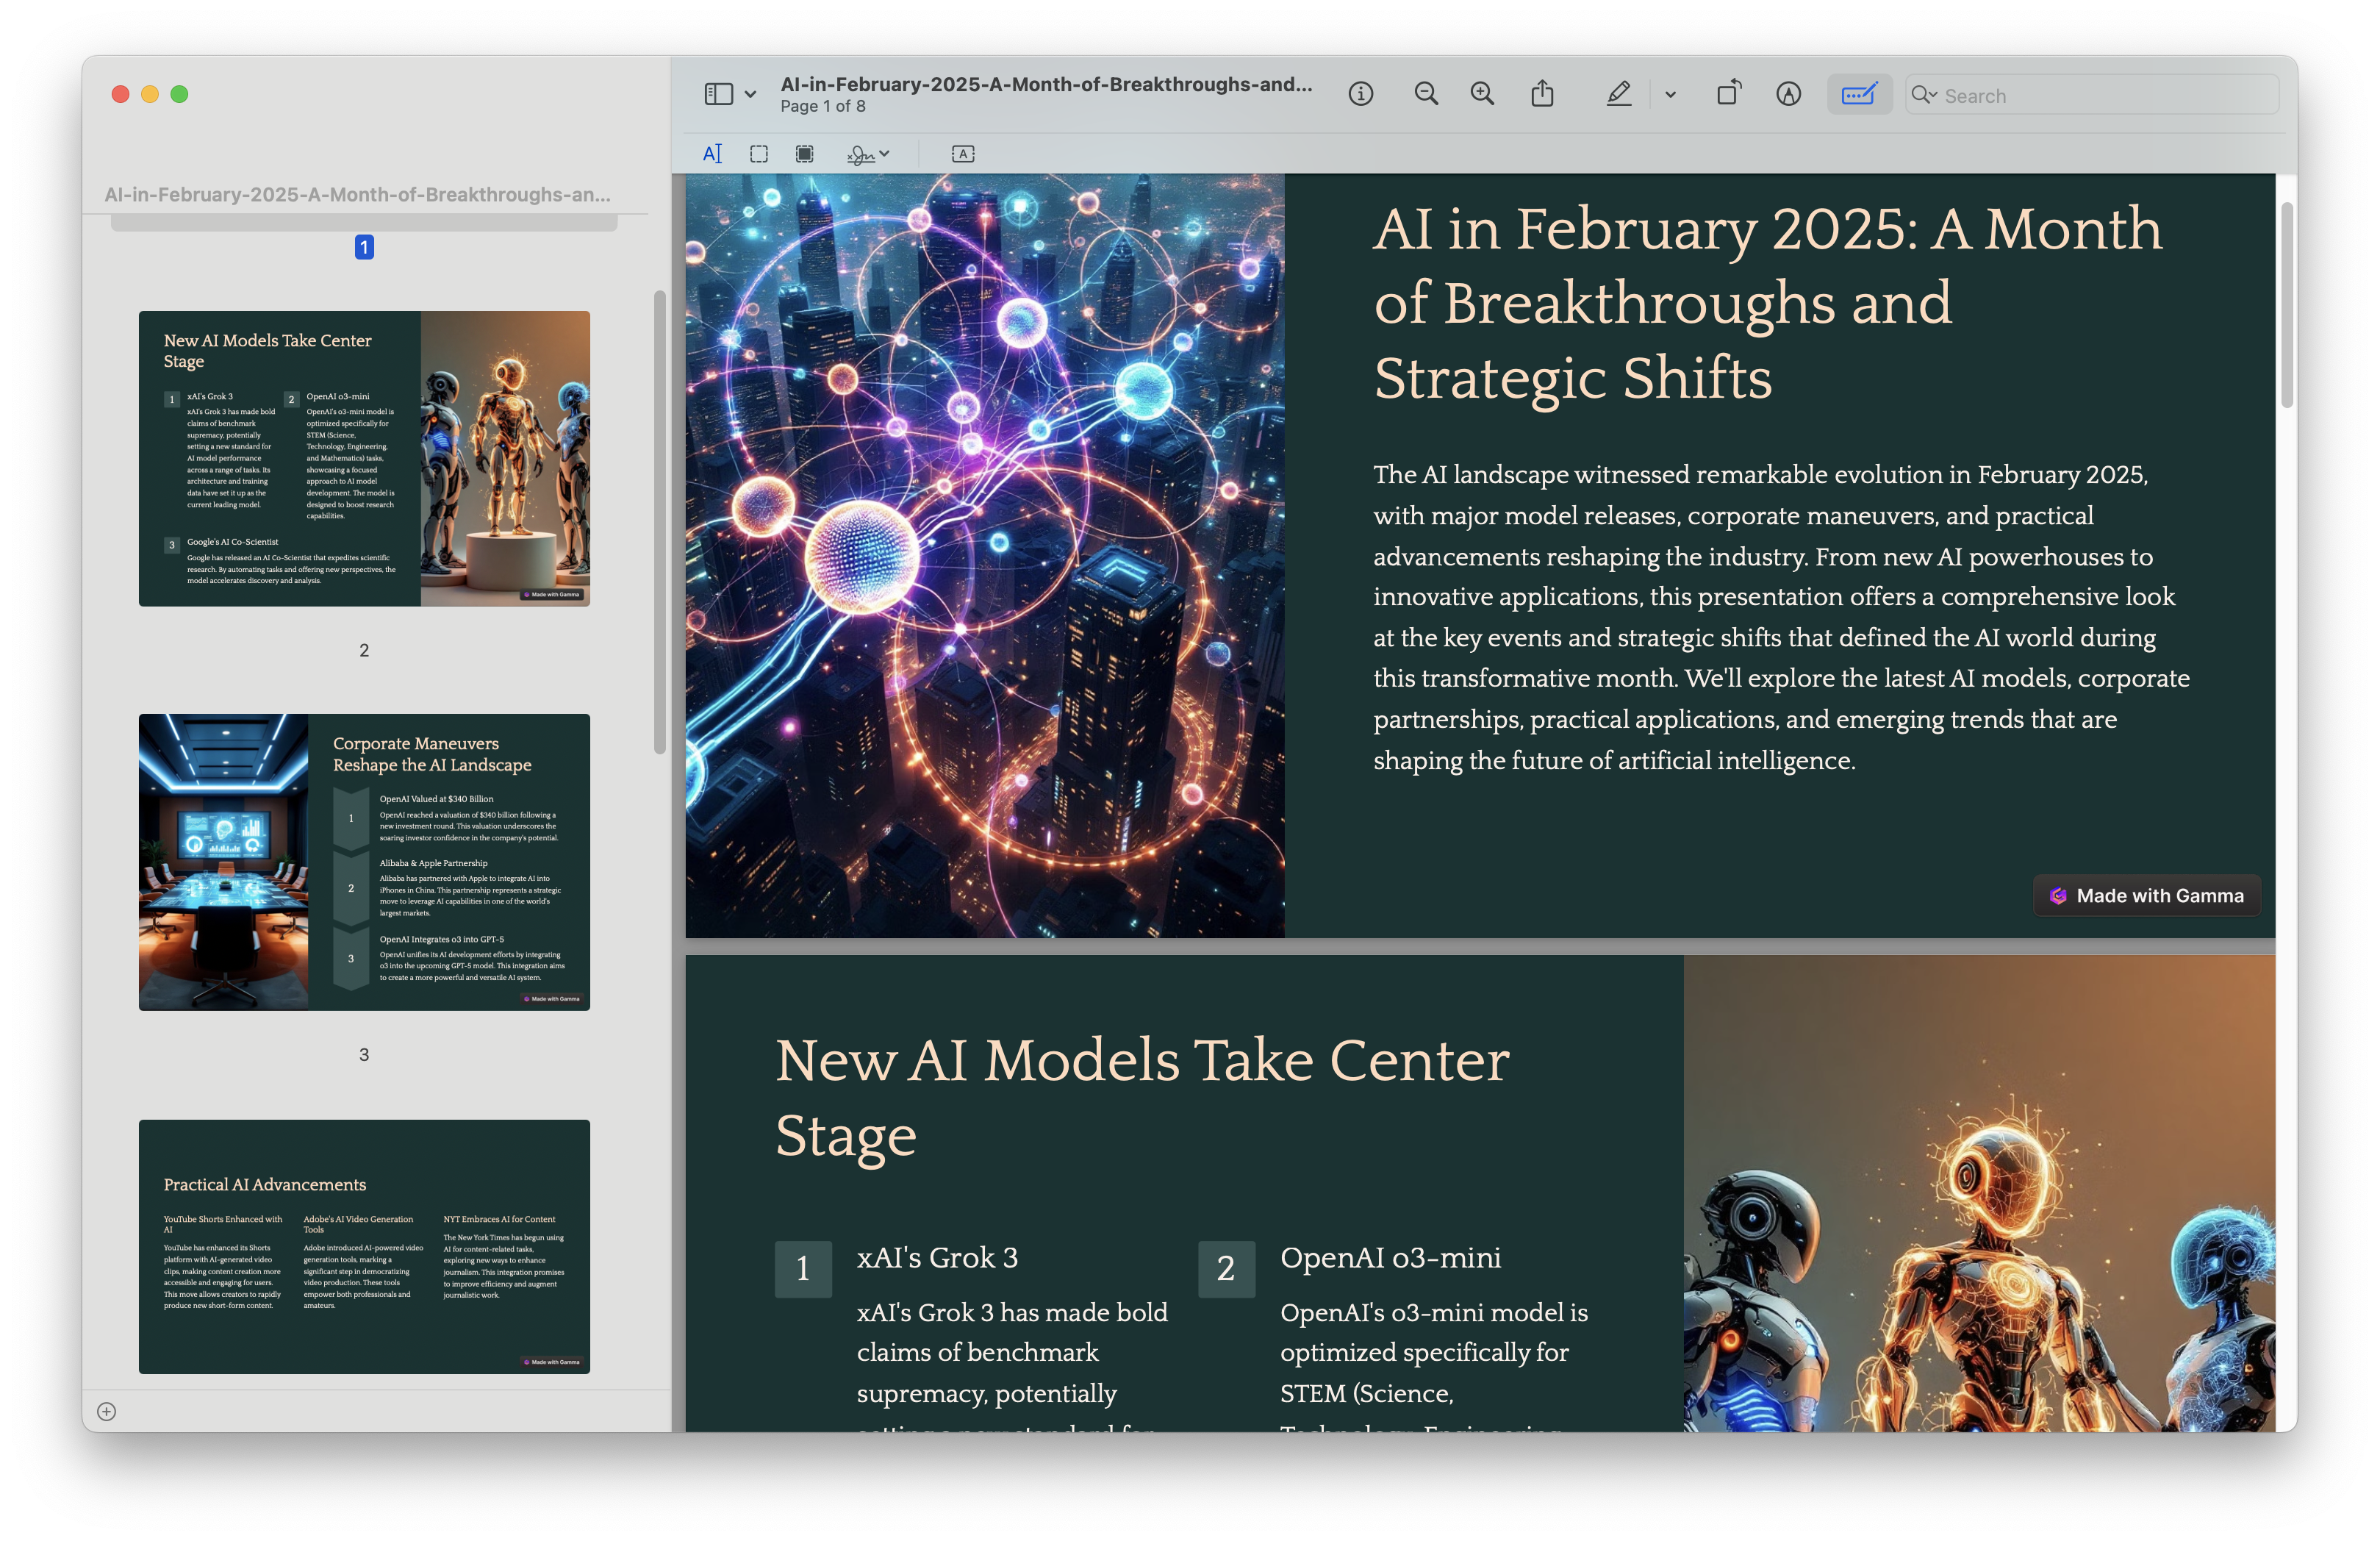
Task: Choose the Rectangular Selection tool
Action: (x=759, y=154)
